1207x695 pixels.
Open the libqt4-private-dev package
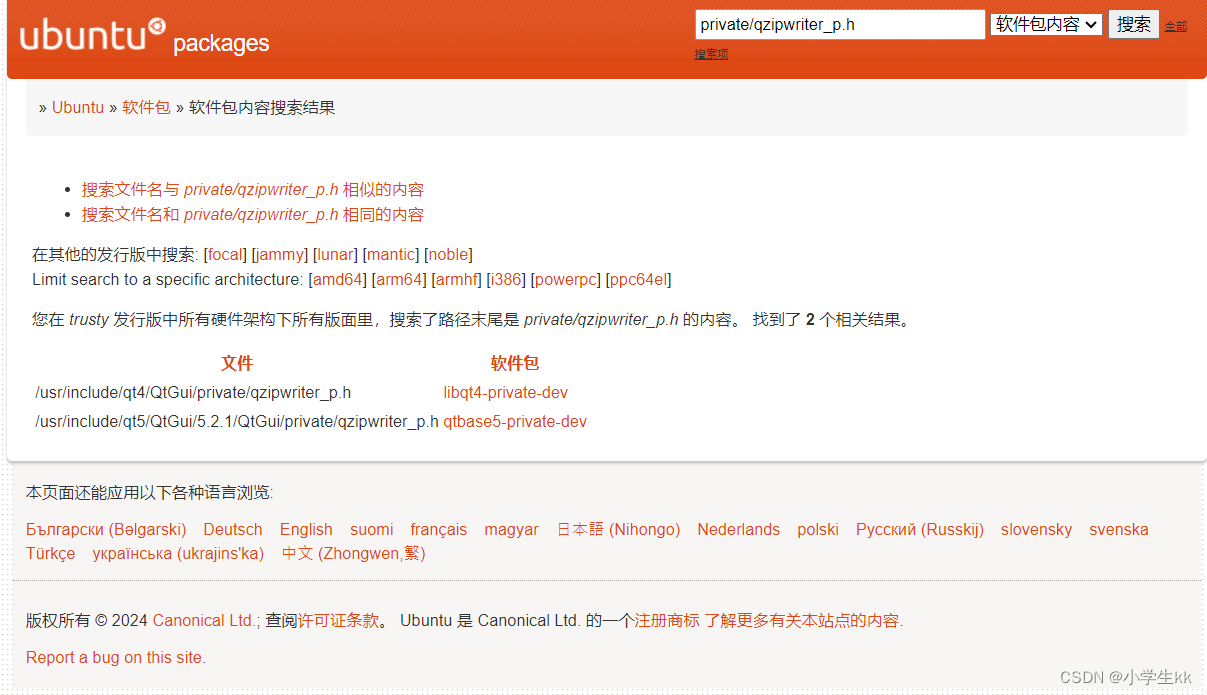[x=506, y=393]
